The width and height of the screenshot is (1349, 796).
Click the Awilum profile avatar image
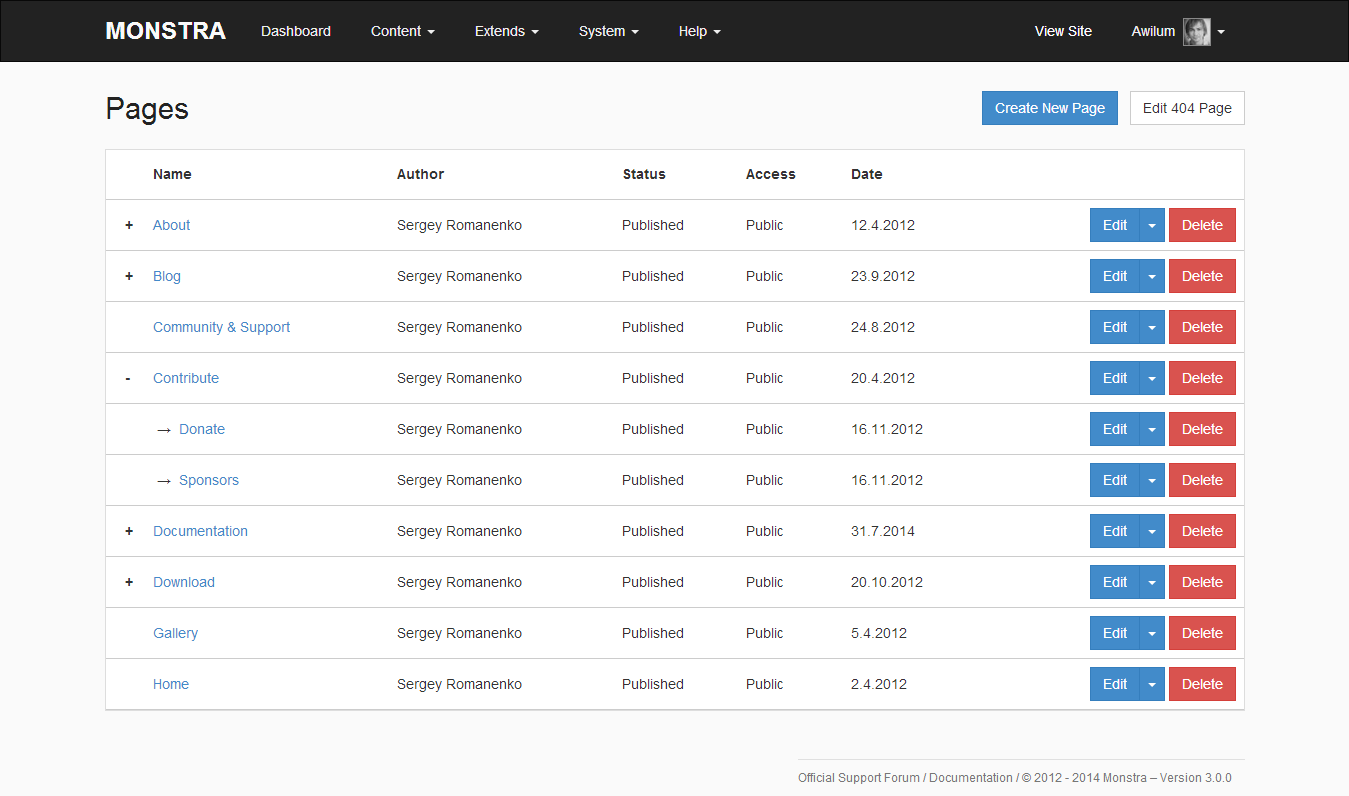(1196, 31)
